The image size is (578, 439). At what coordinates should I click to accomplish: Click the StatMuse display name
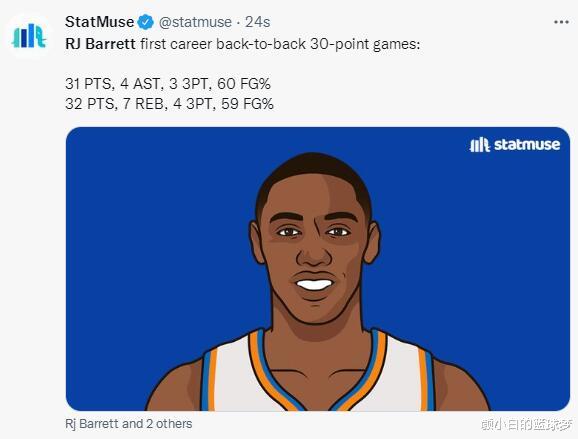(x=100, y=22)
